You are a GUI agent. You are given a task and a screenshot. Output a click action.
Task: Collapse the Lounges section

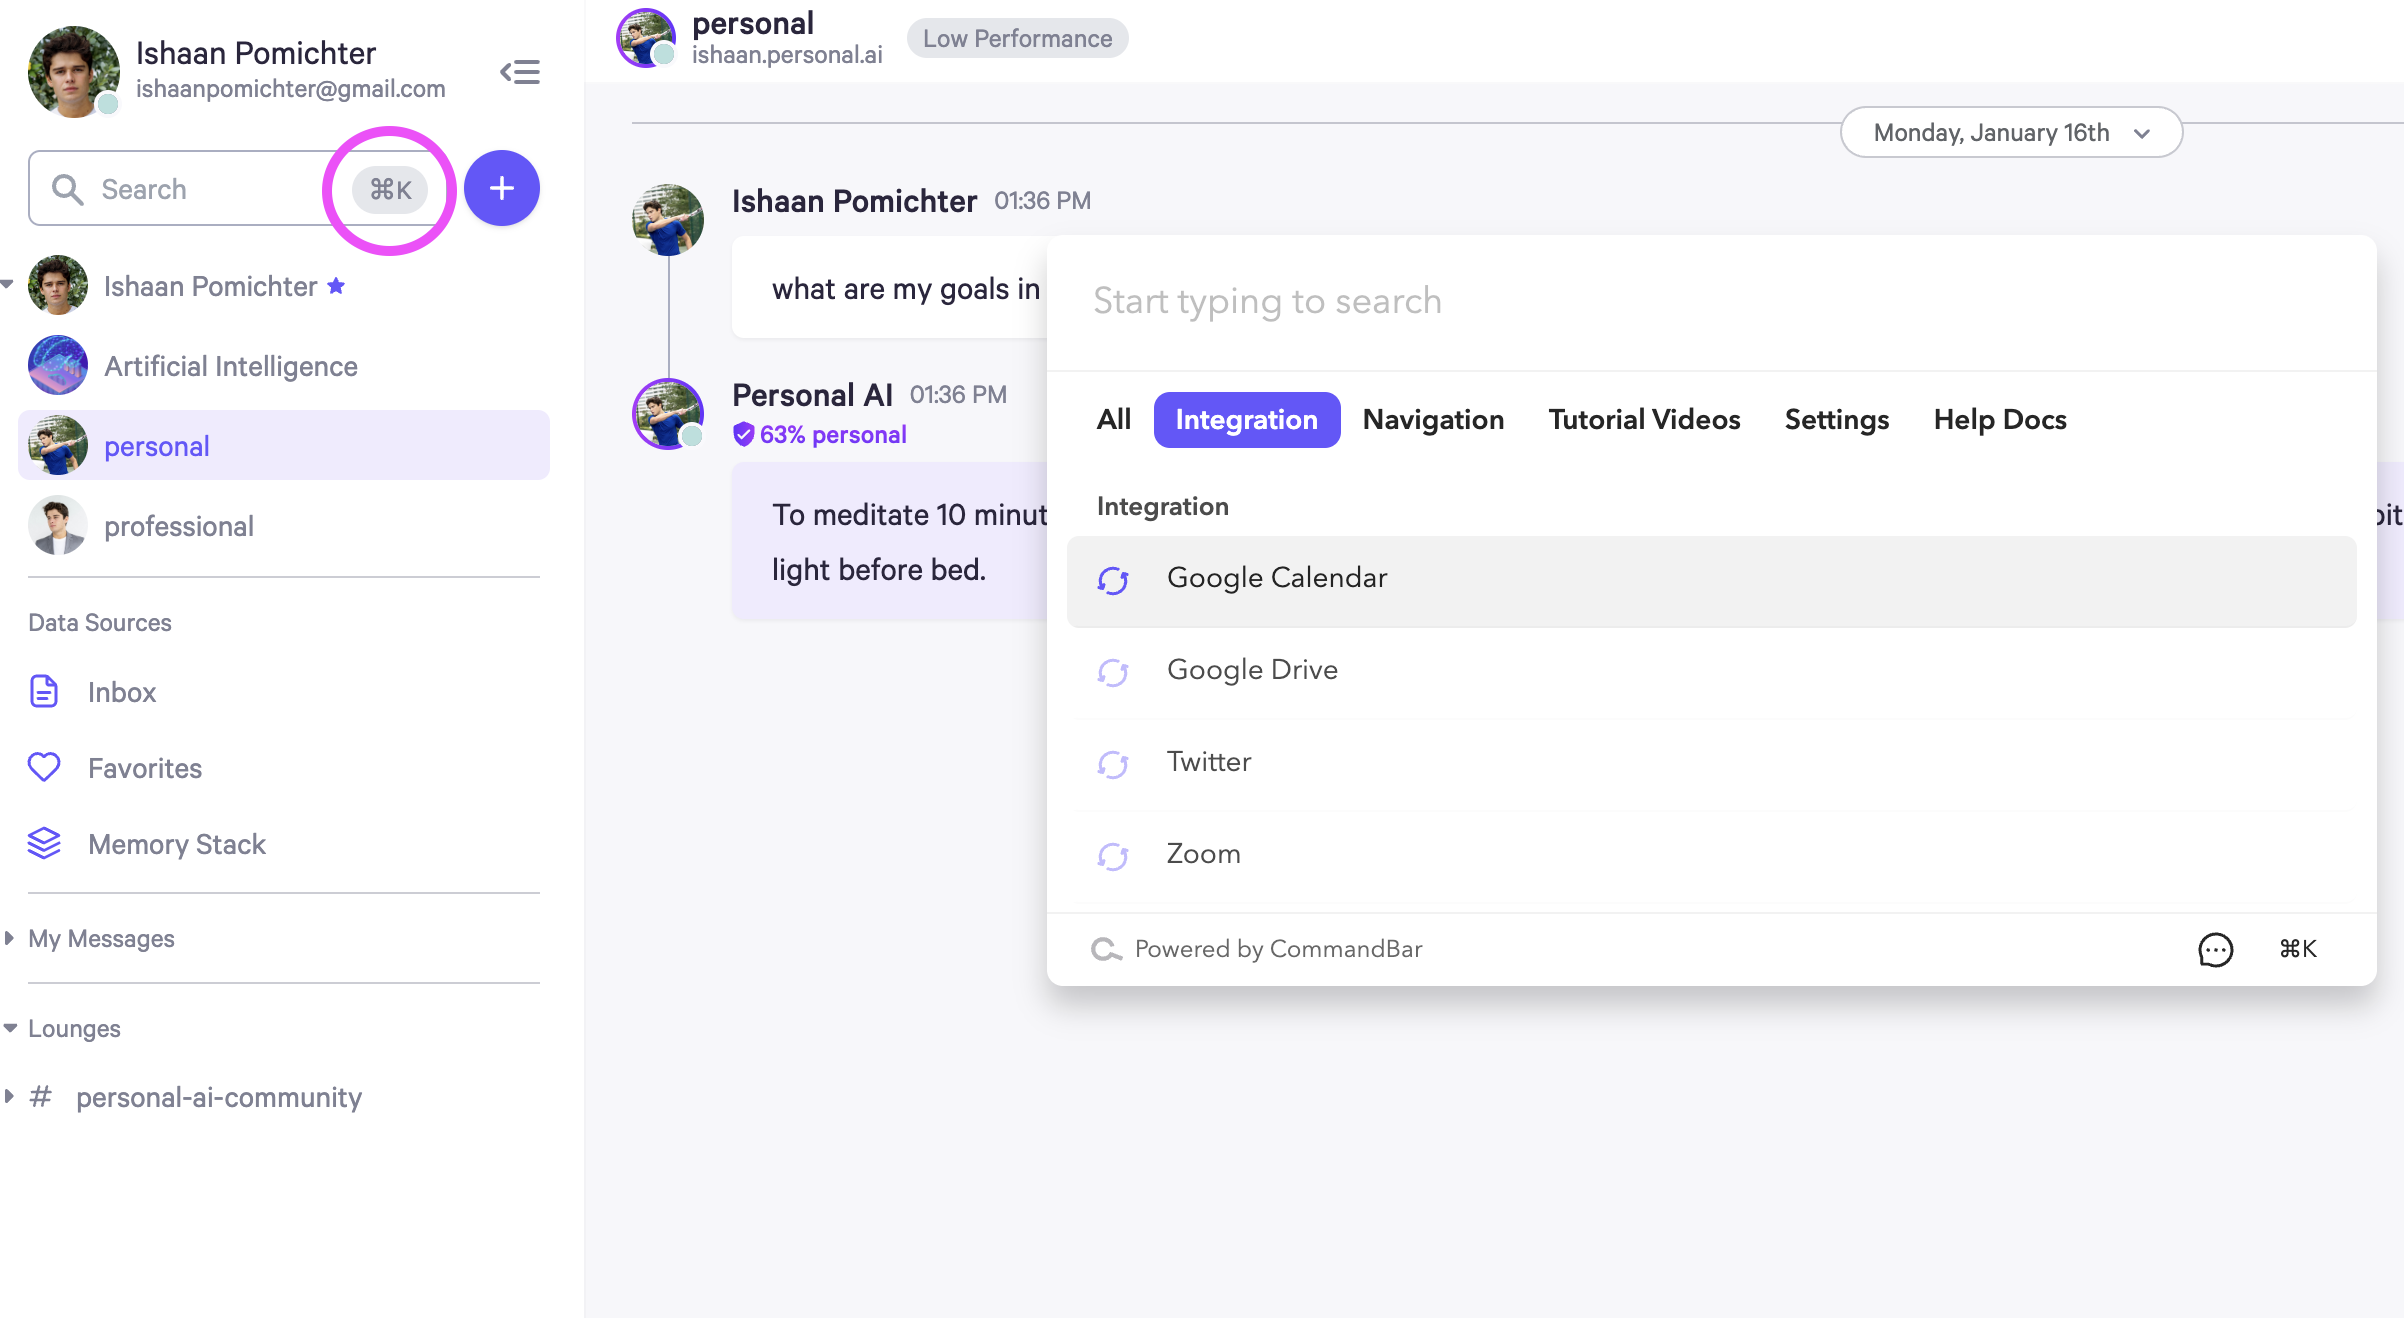[10, 1028]
